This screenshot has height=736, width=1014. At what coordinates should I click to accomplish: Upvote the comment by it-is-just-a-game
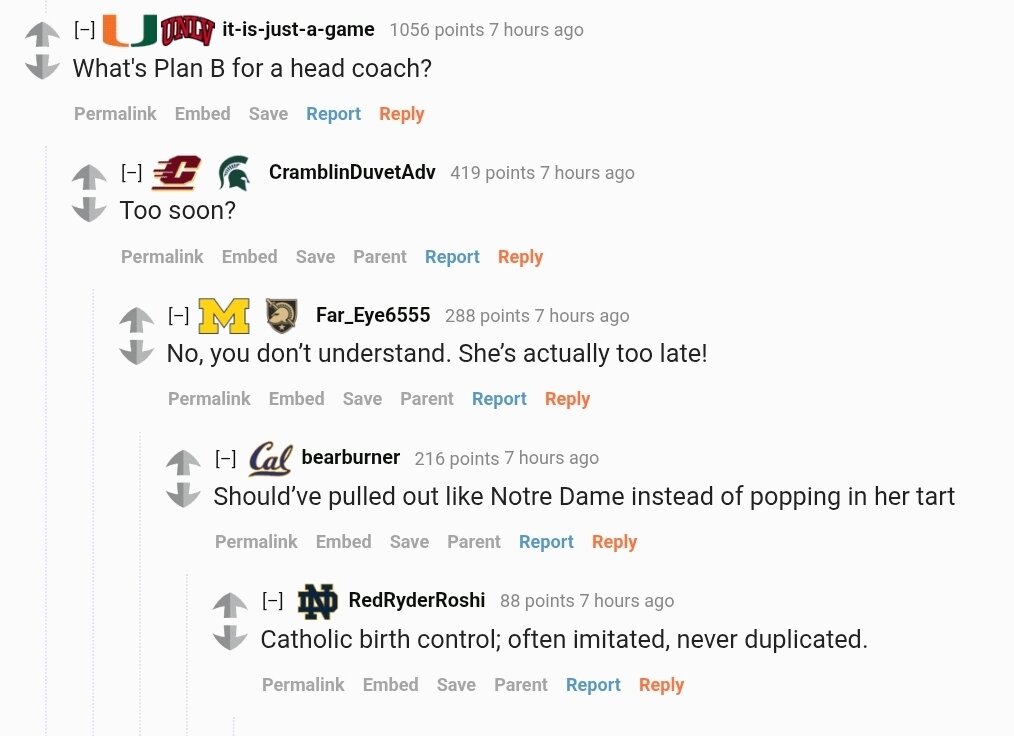42,36
